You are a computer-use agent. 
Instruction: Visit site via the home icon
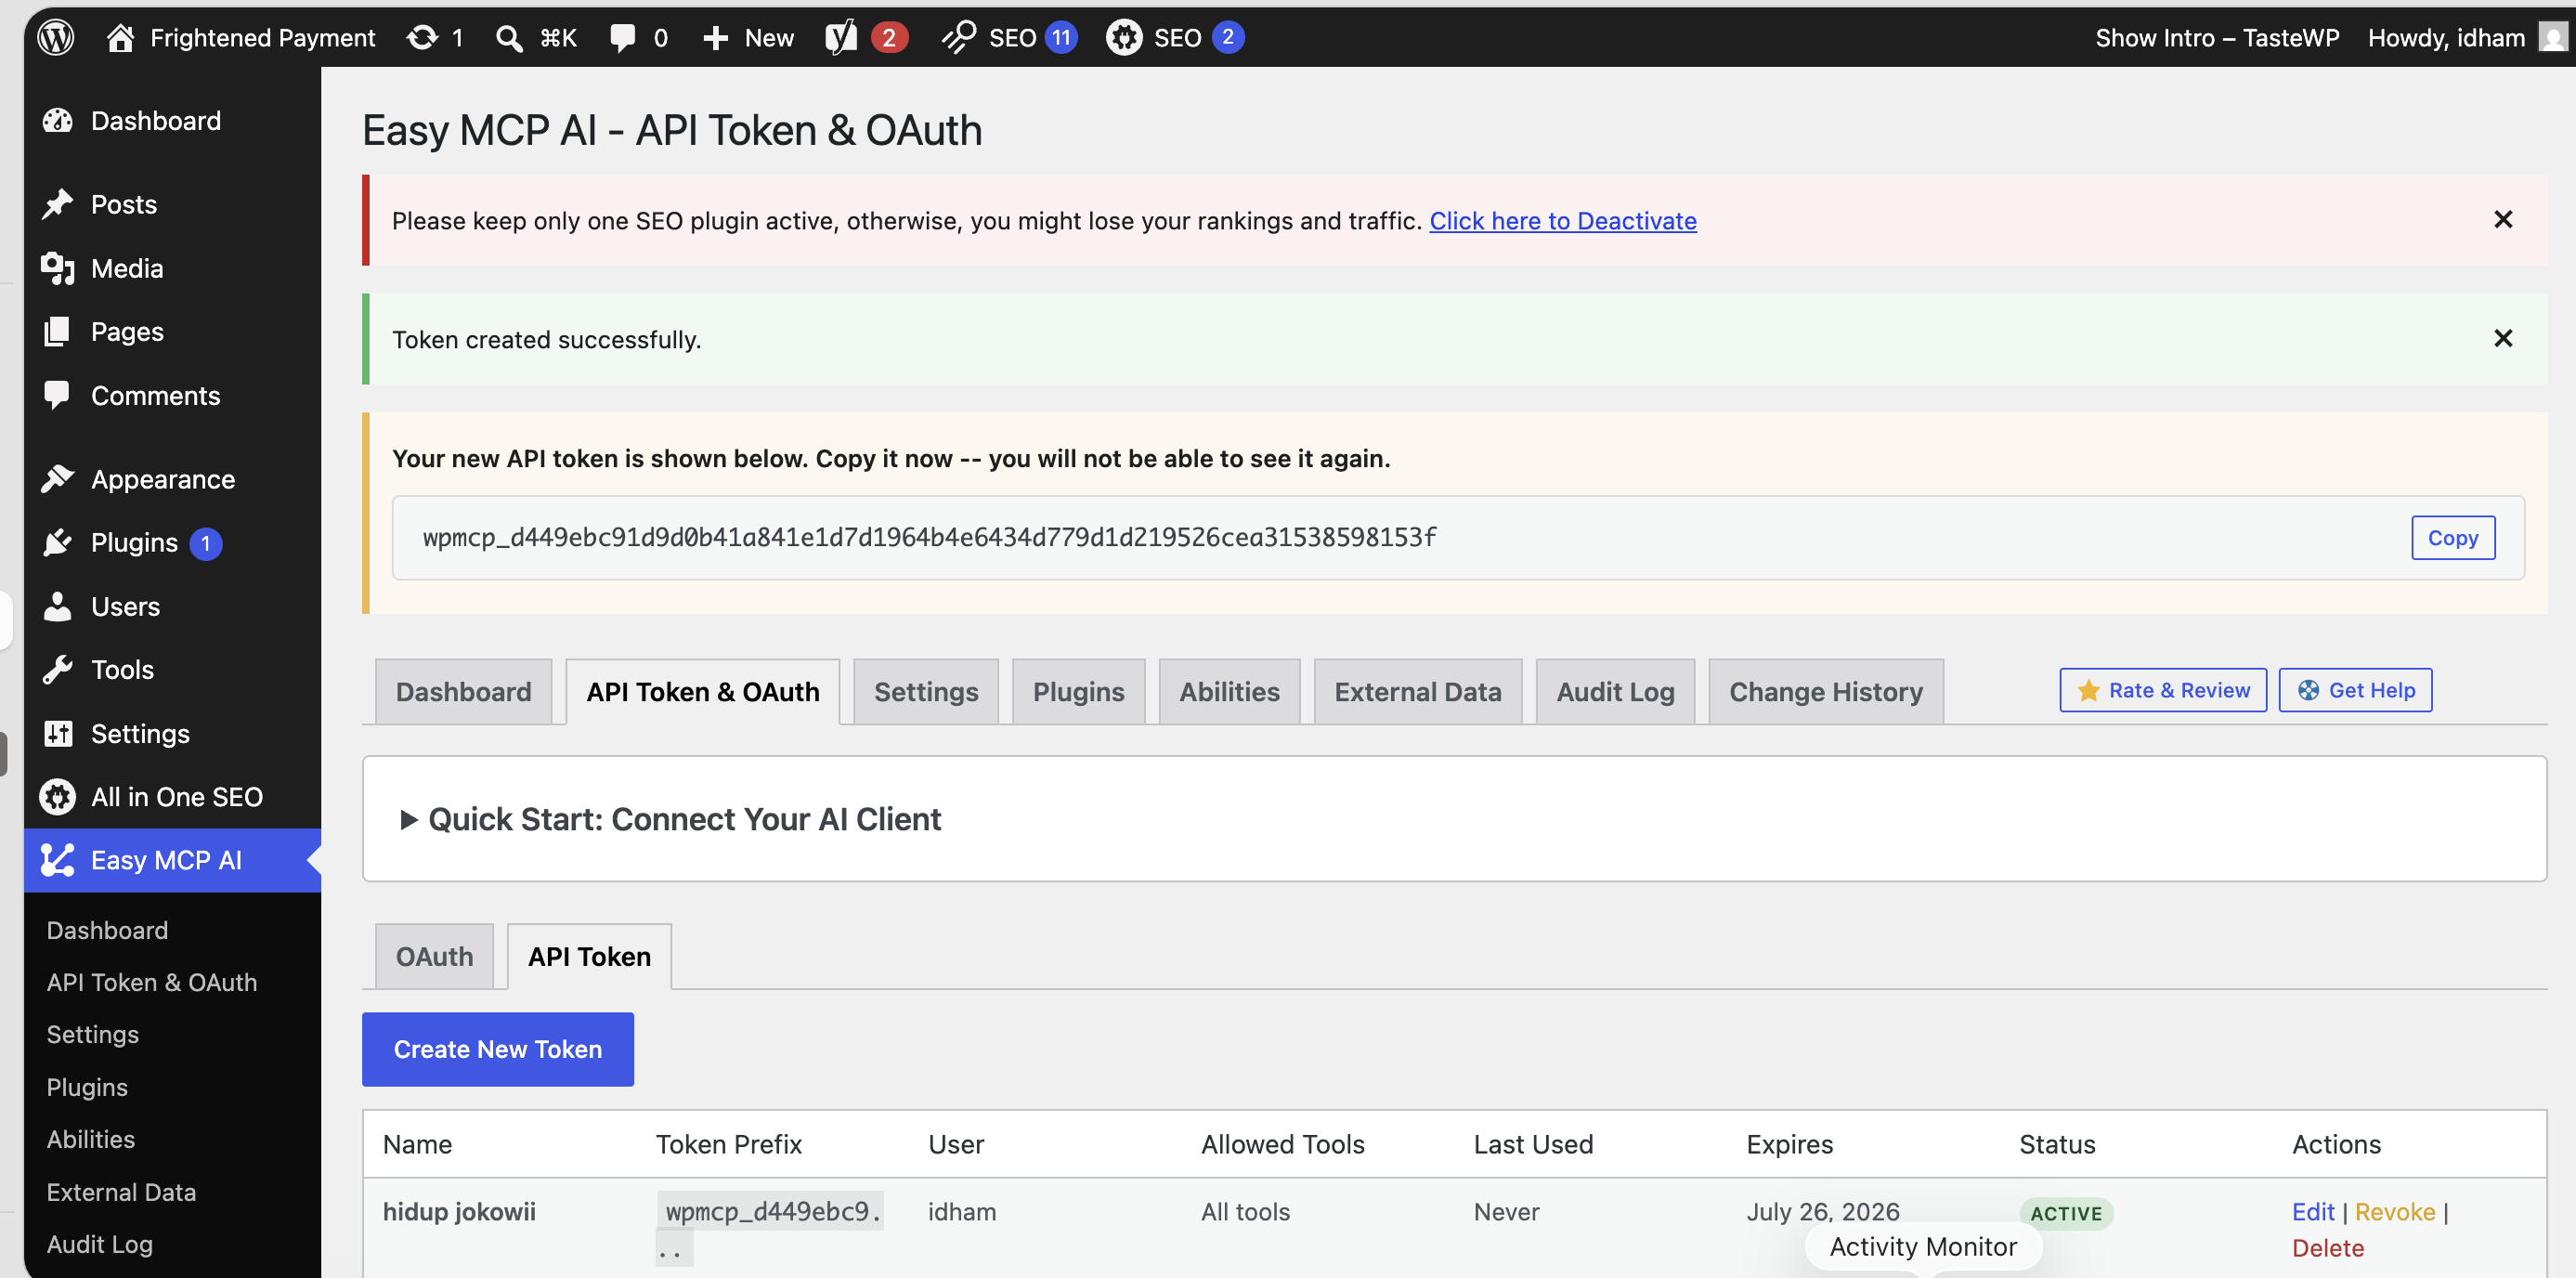tap(120, 37)
